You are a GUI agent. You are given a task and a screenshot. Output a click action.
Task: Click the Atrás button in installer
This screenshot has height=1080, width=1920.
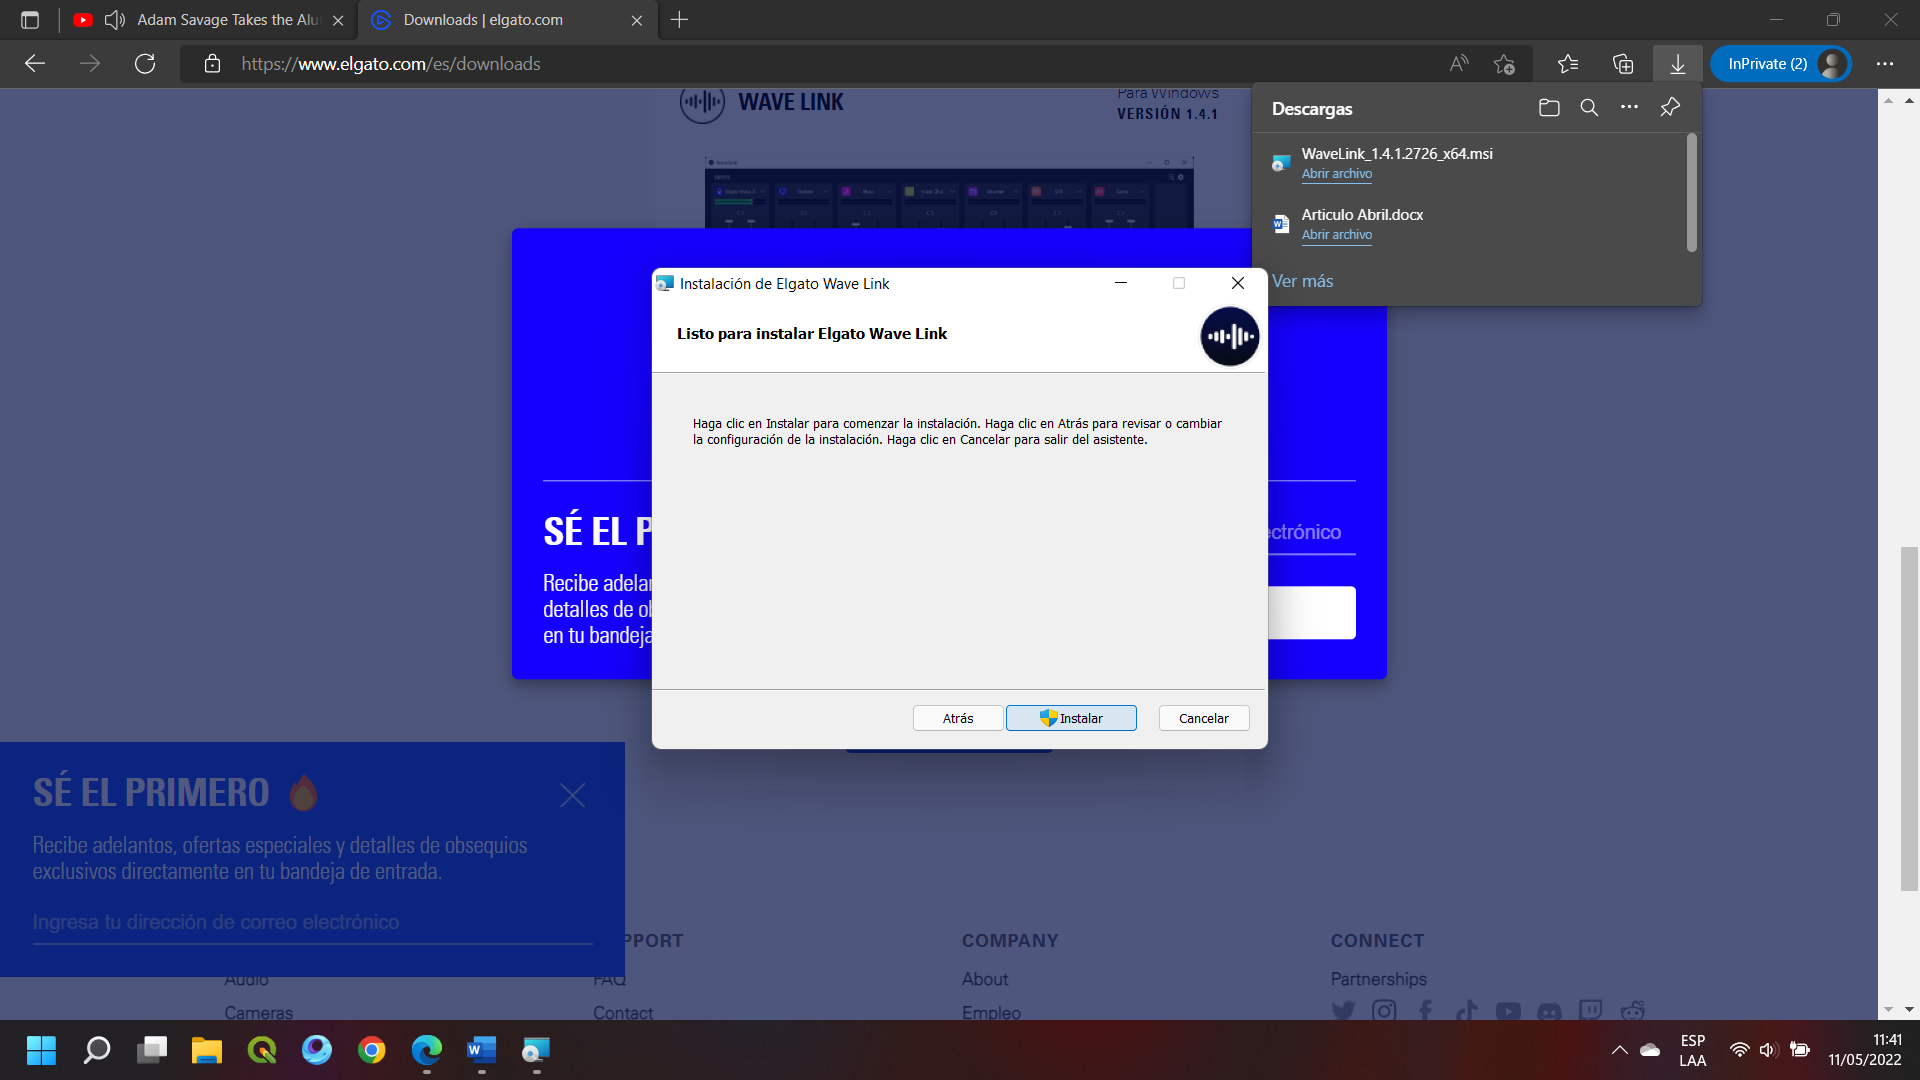[957, 718]
